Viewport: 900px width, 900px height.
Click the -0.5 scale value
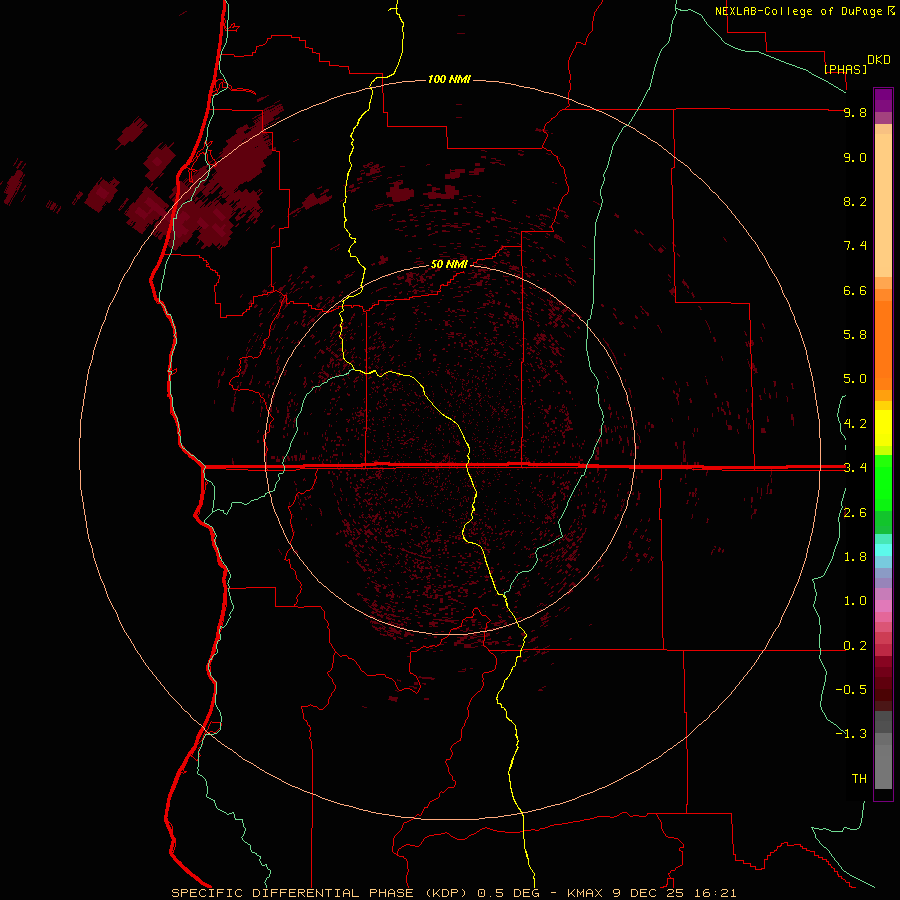[x=851, y=690]
